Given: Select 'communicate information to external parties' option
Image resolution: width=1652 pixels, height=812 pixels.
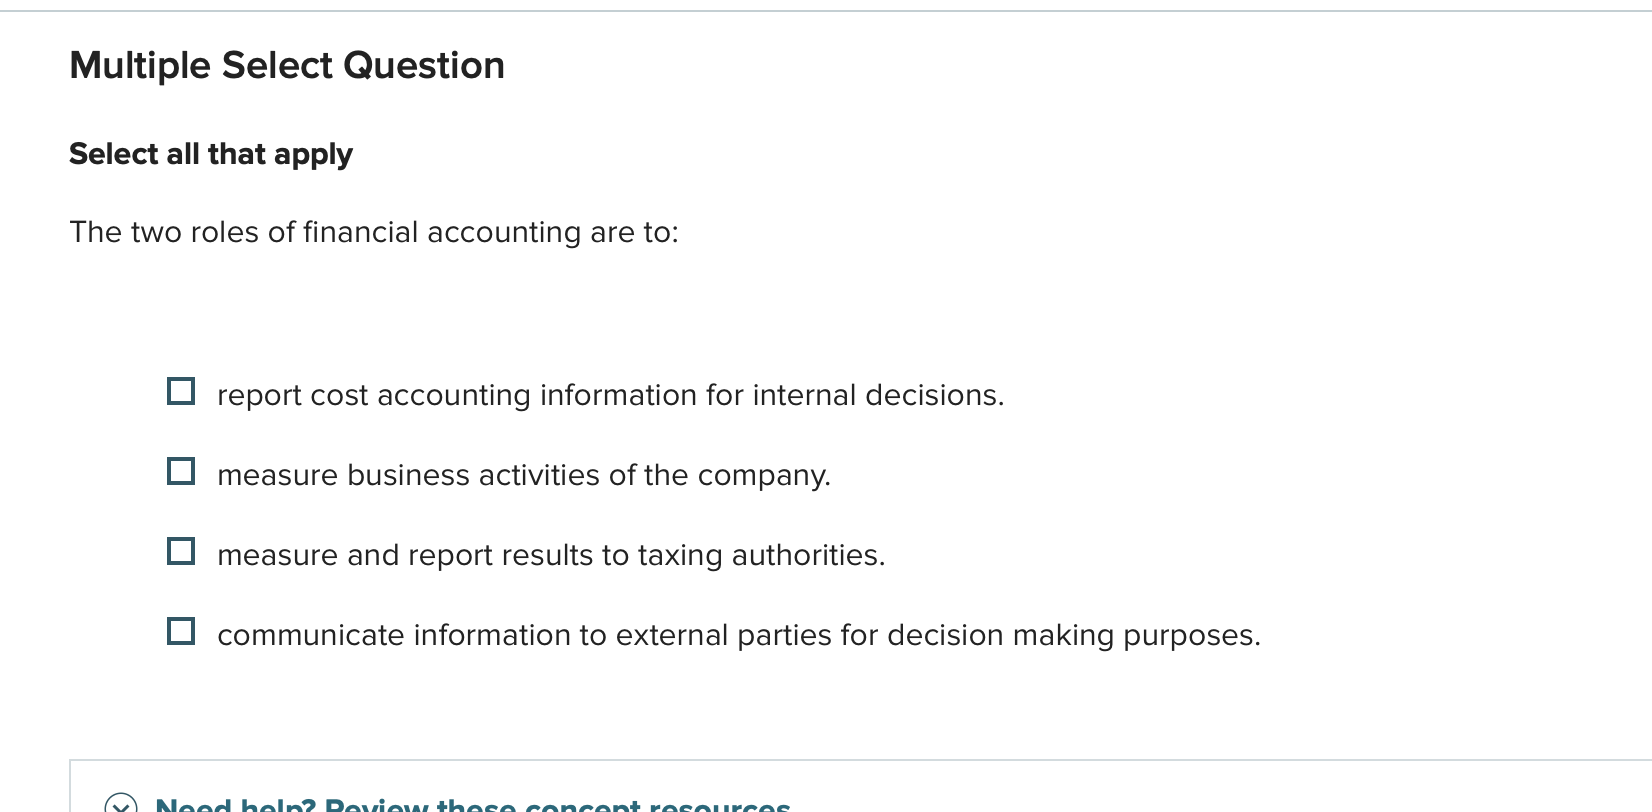Looking at the screenshot, I should click(x=181, y=631).
